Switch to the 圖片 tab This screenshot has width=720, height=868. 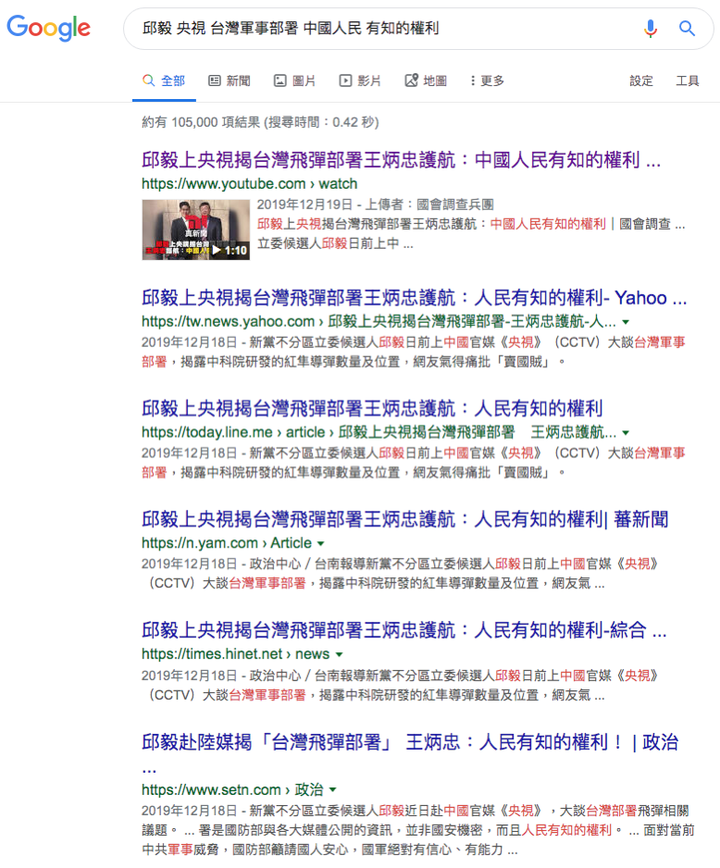point(295,81)
